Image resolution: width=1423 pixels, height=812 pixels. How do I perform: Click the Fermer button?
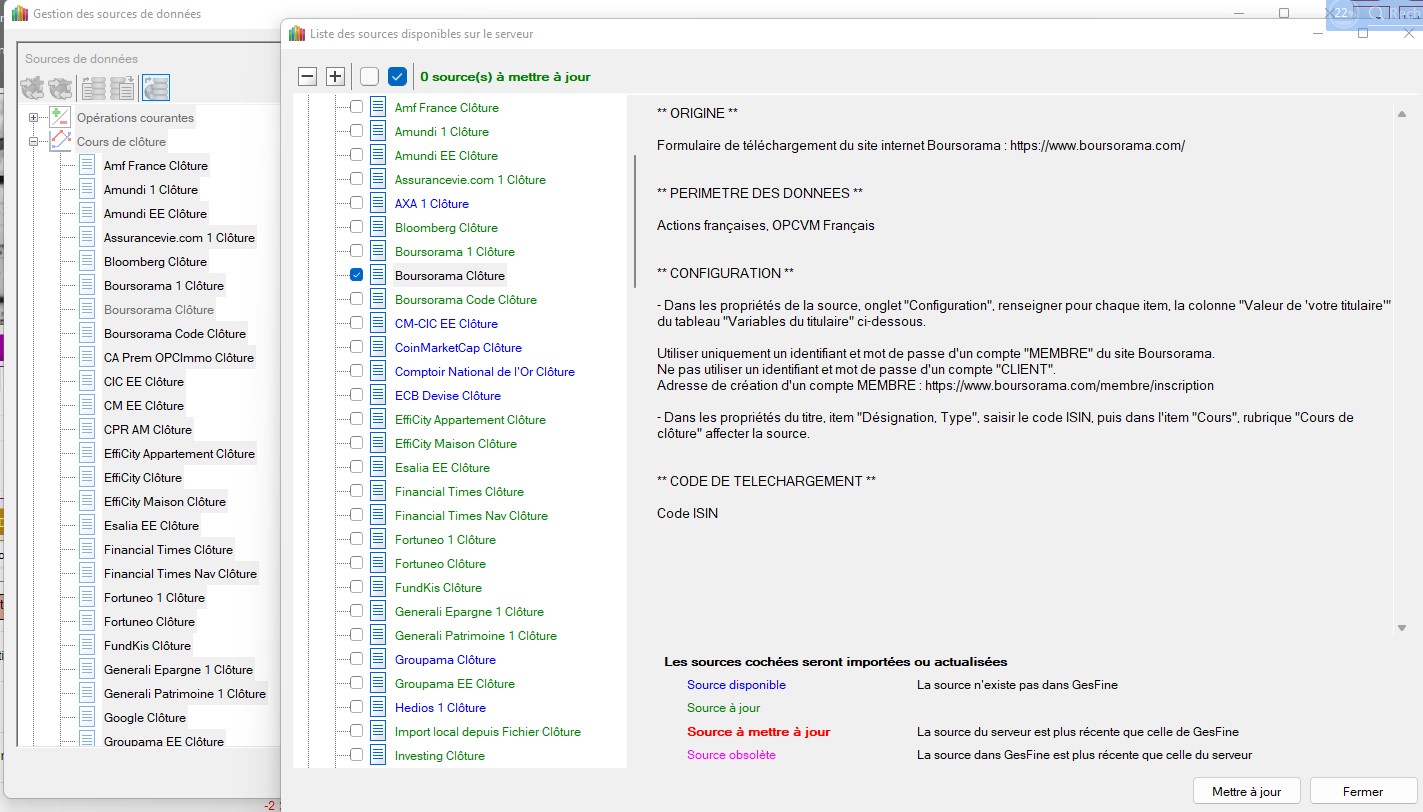[x=1362, y=791]
